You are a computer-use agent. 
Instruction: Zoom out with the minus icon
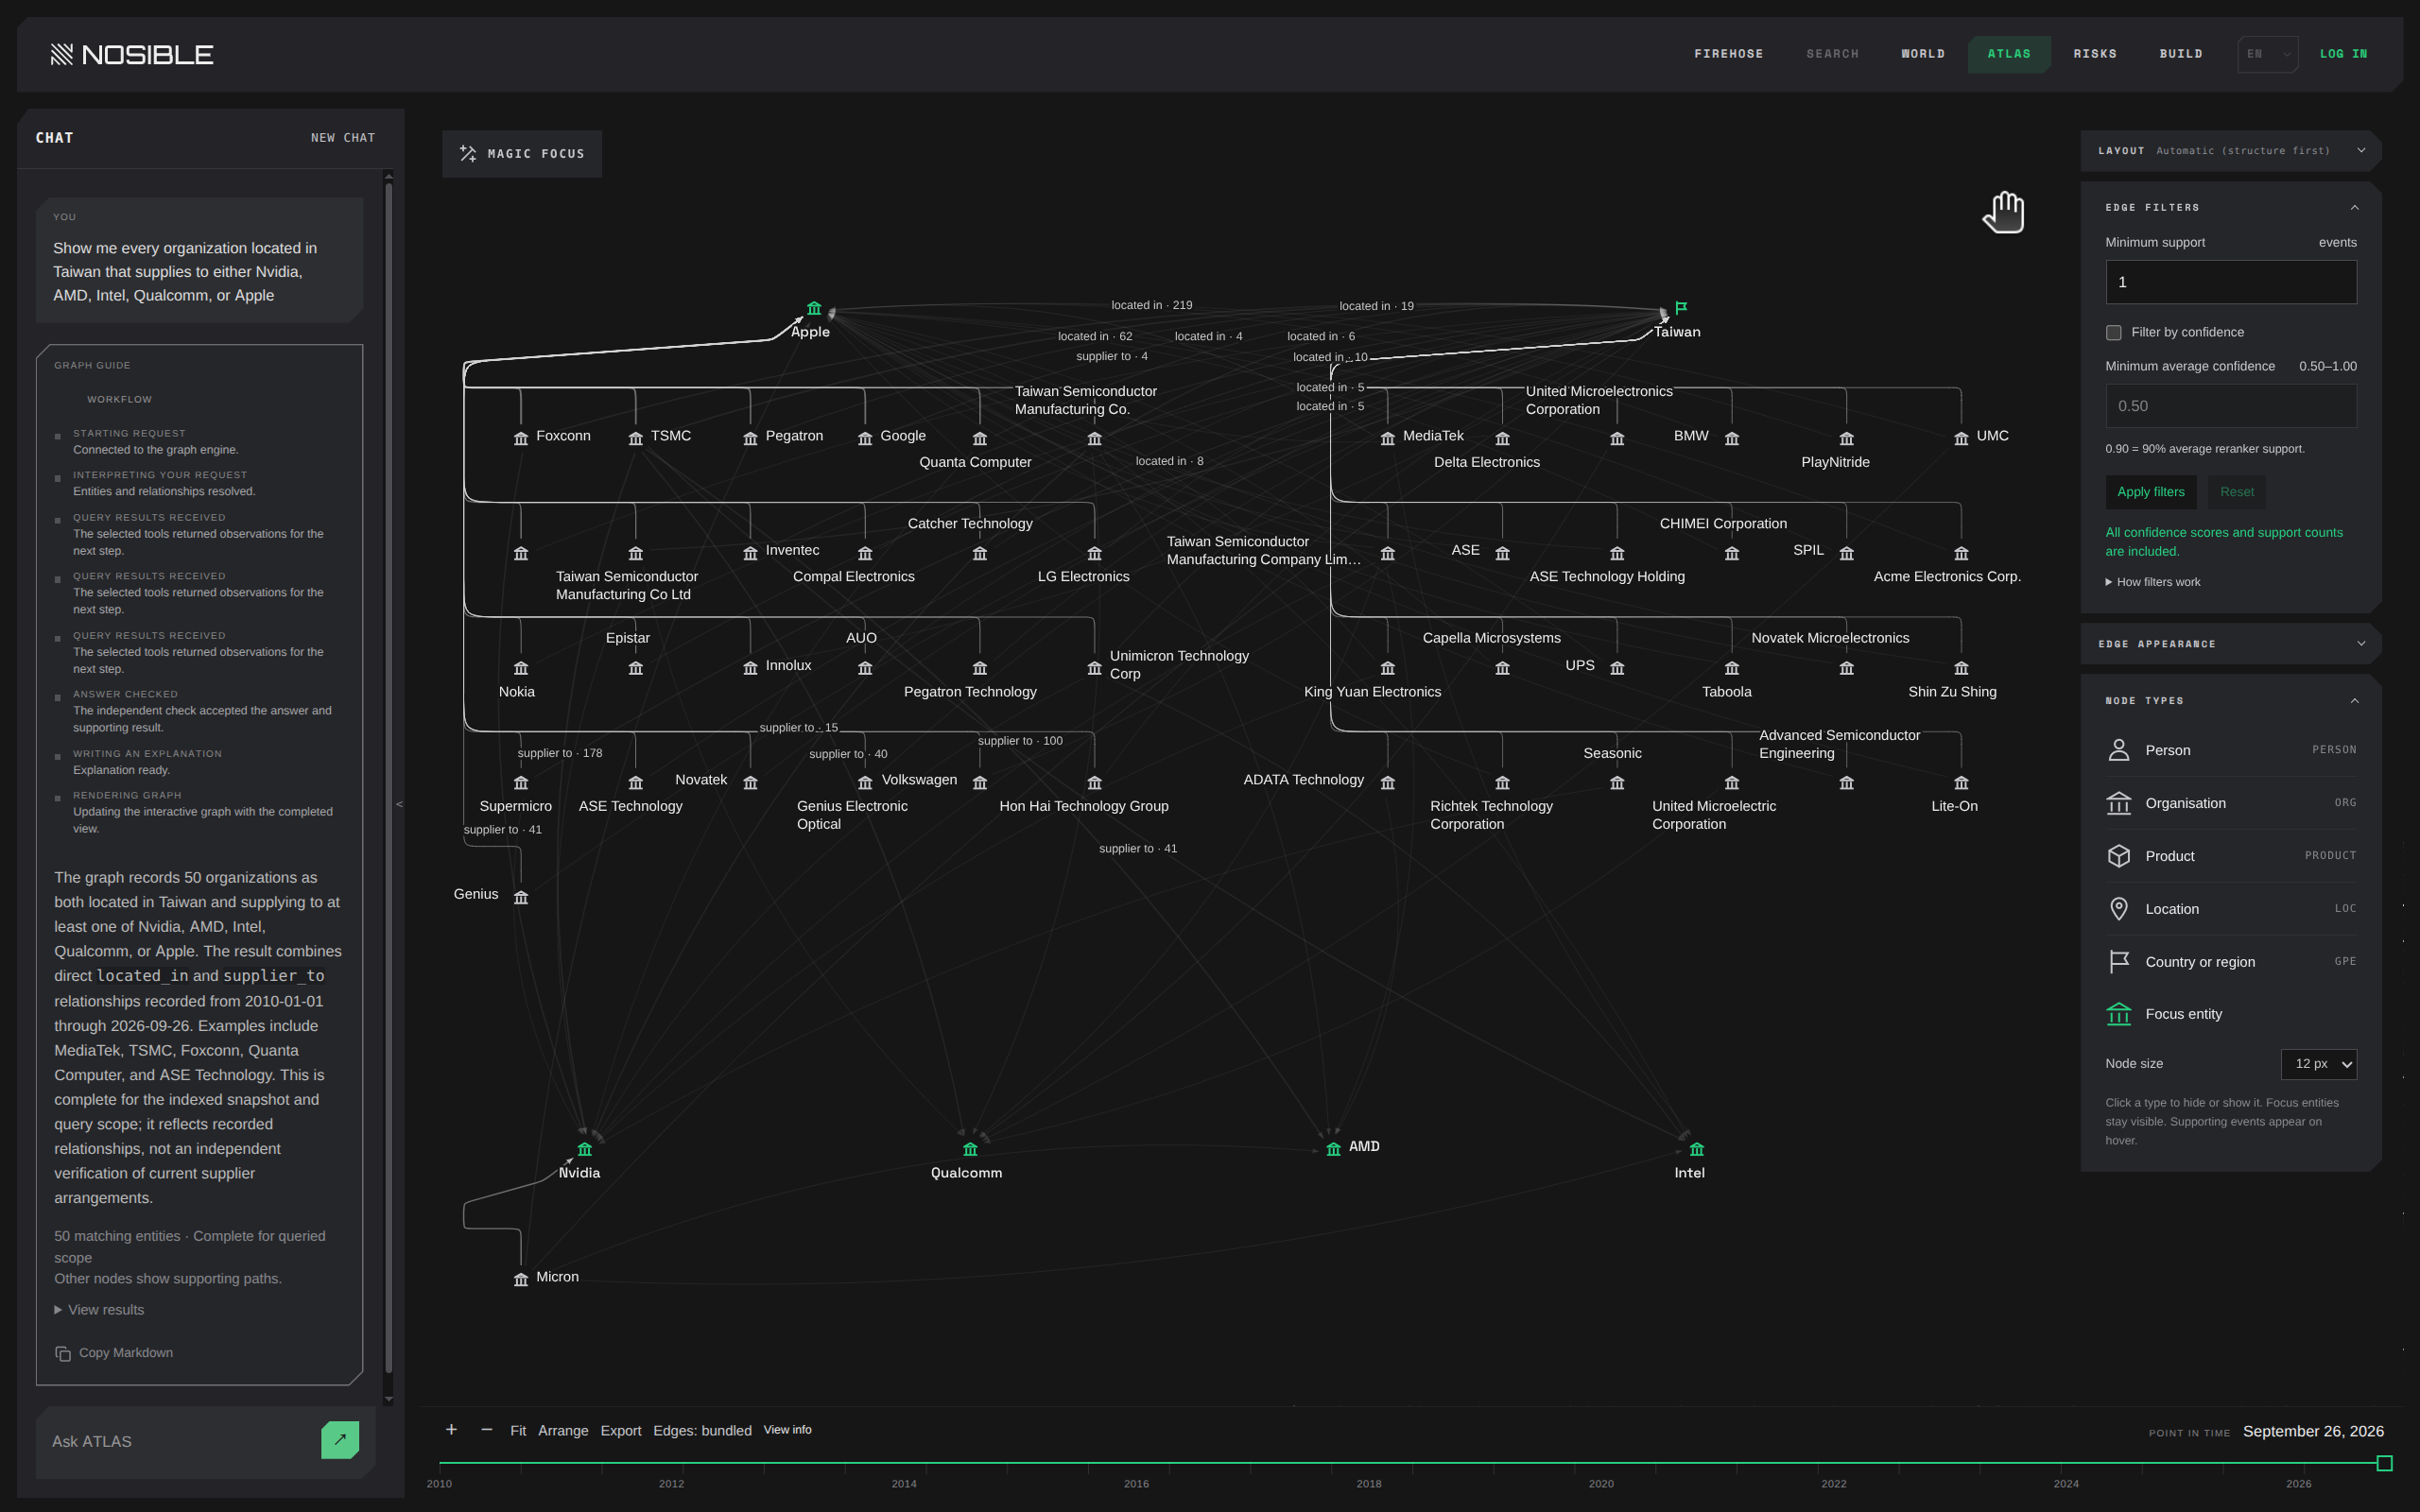[487, 1430]
